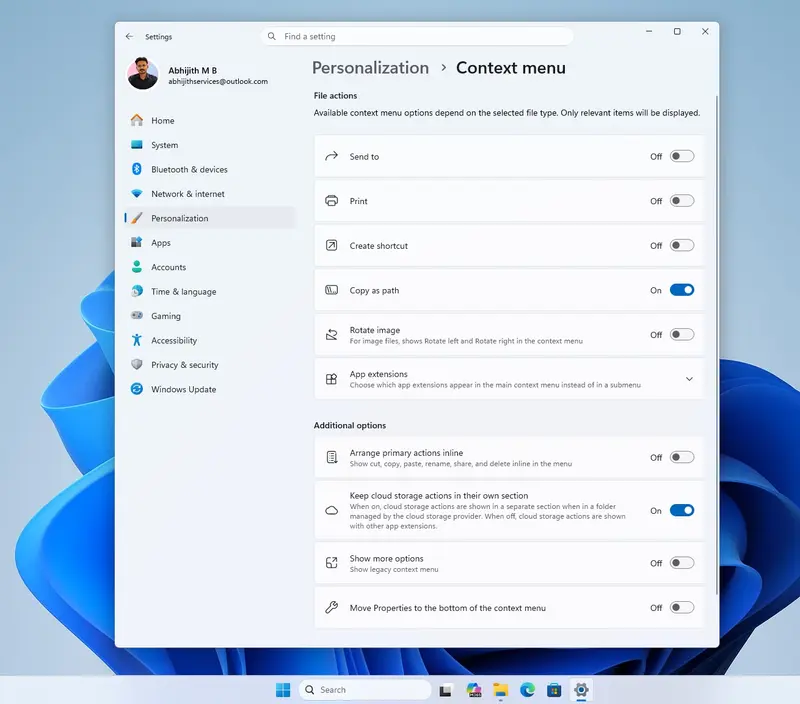Open Time & language settings
This screenshot has width=800, height=704.
[x=210, y=292]
